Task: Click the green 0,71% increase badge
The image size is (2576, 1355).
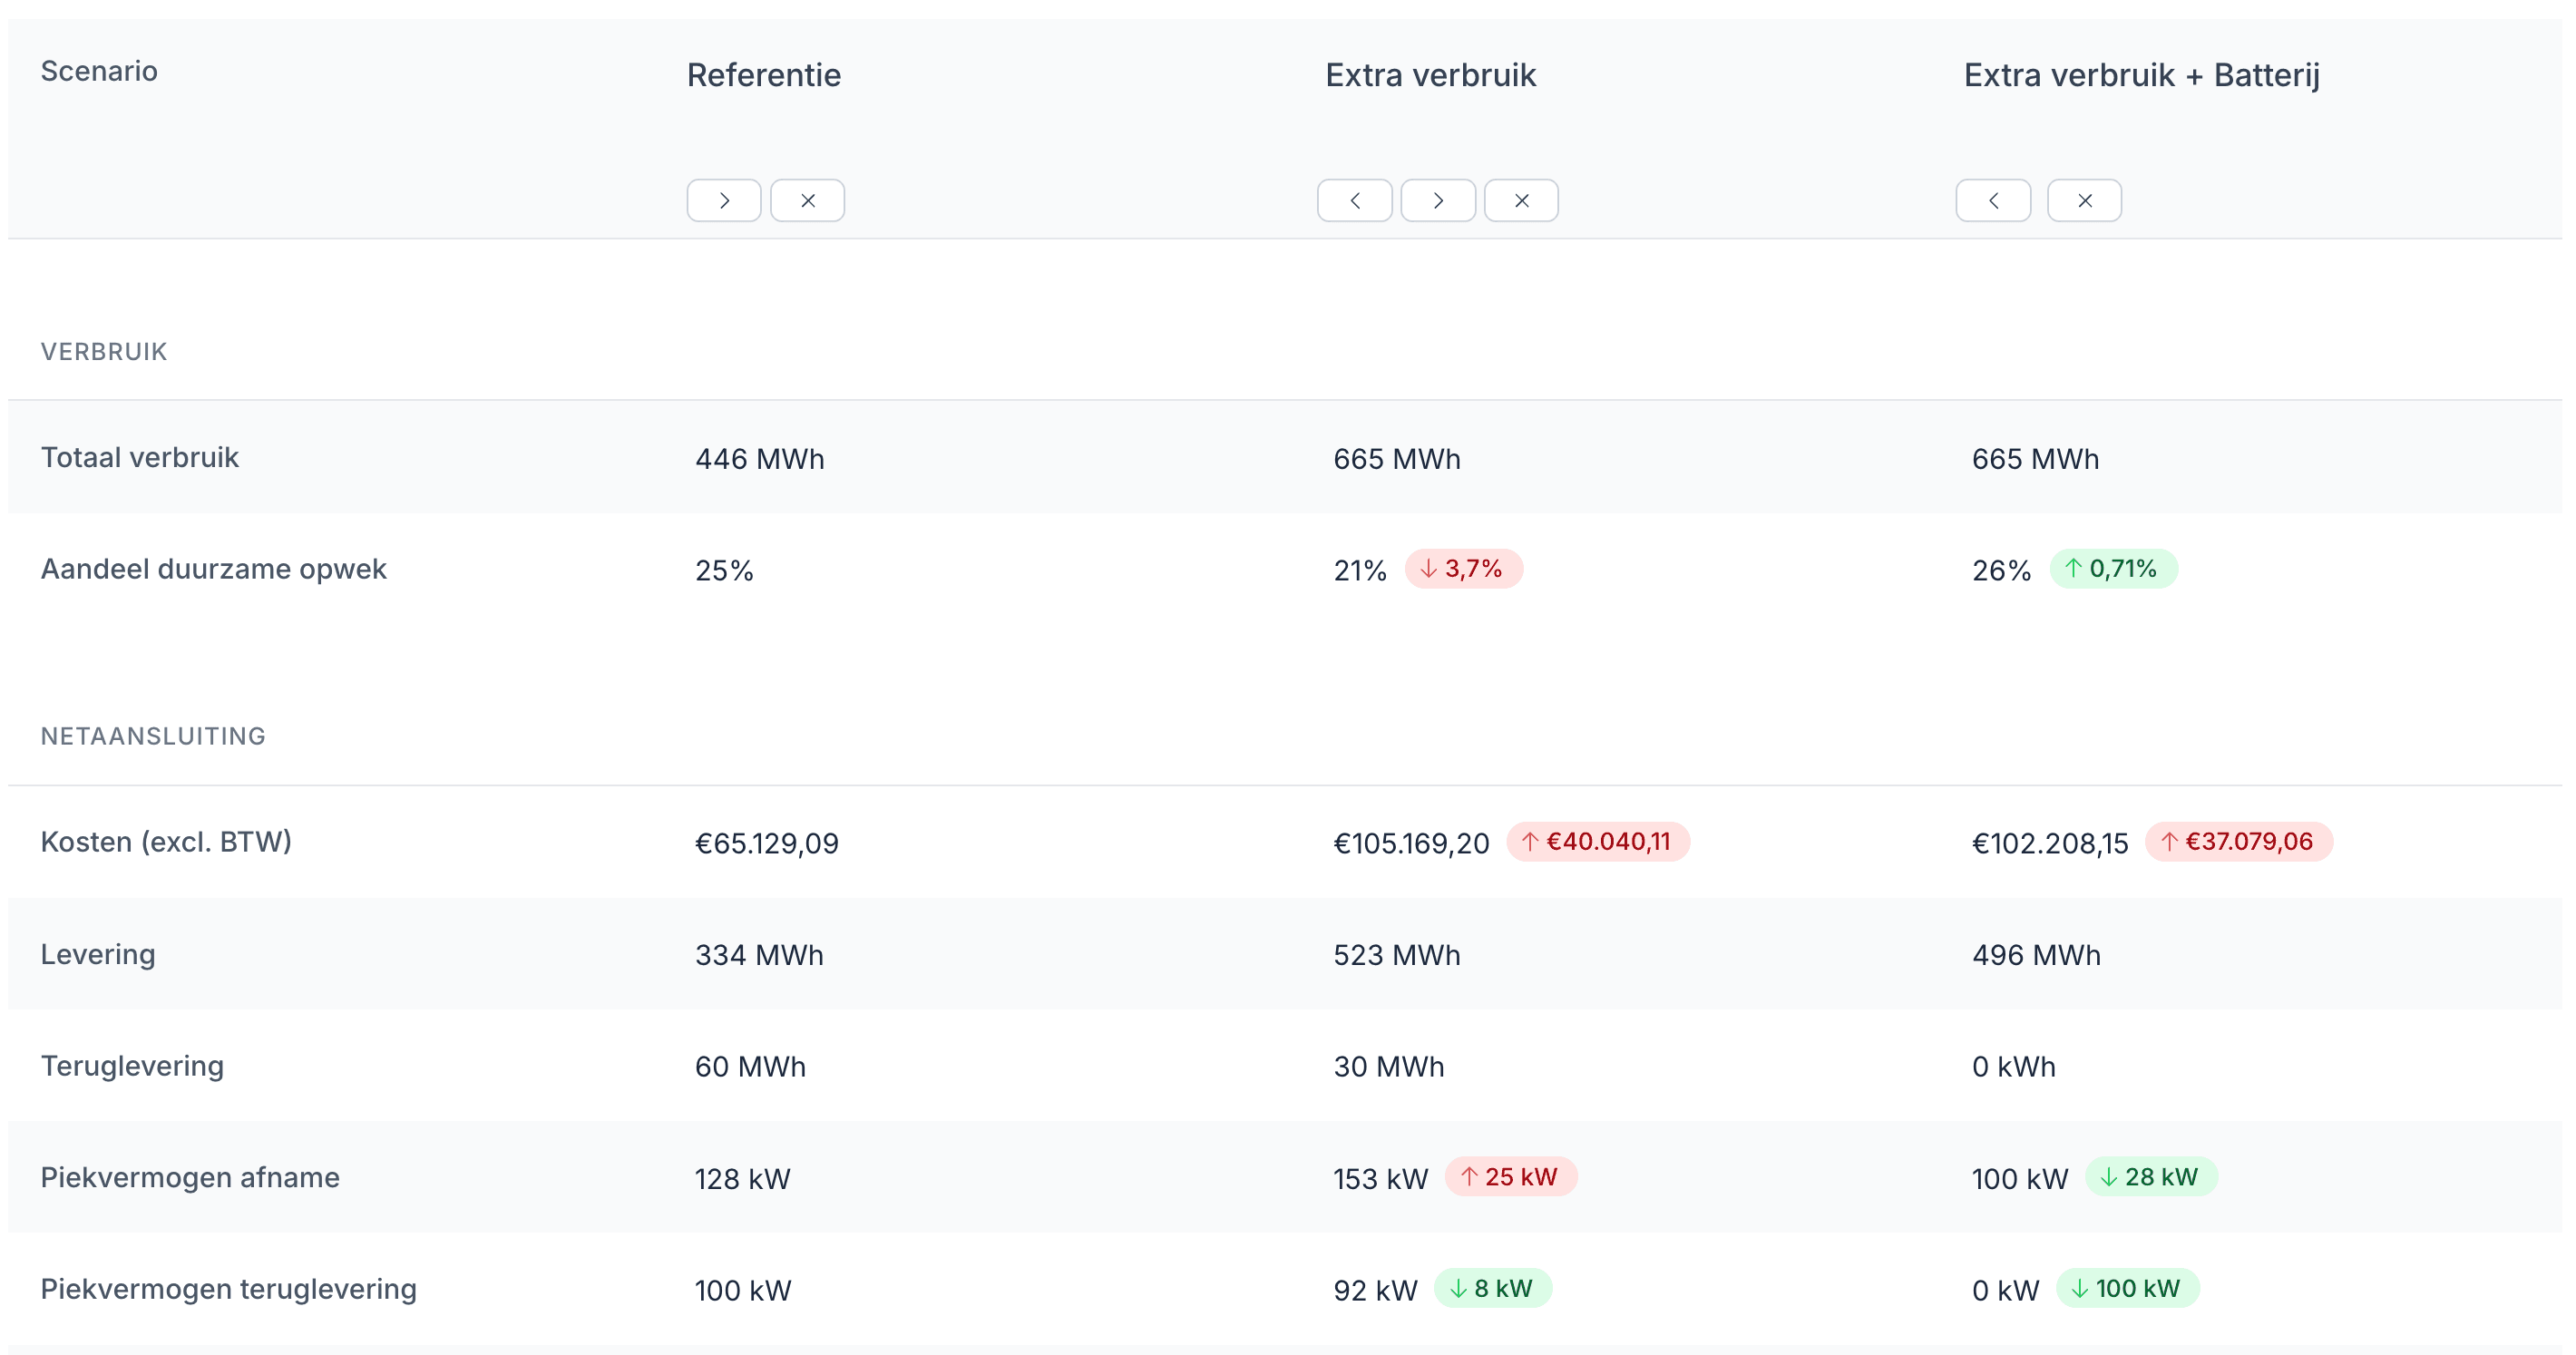Action: [2112, 569]
